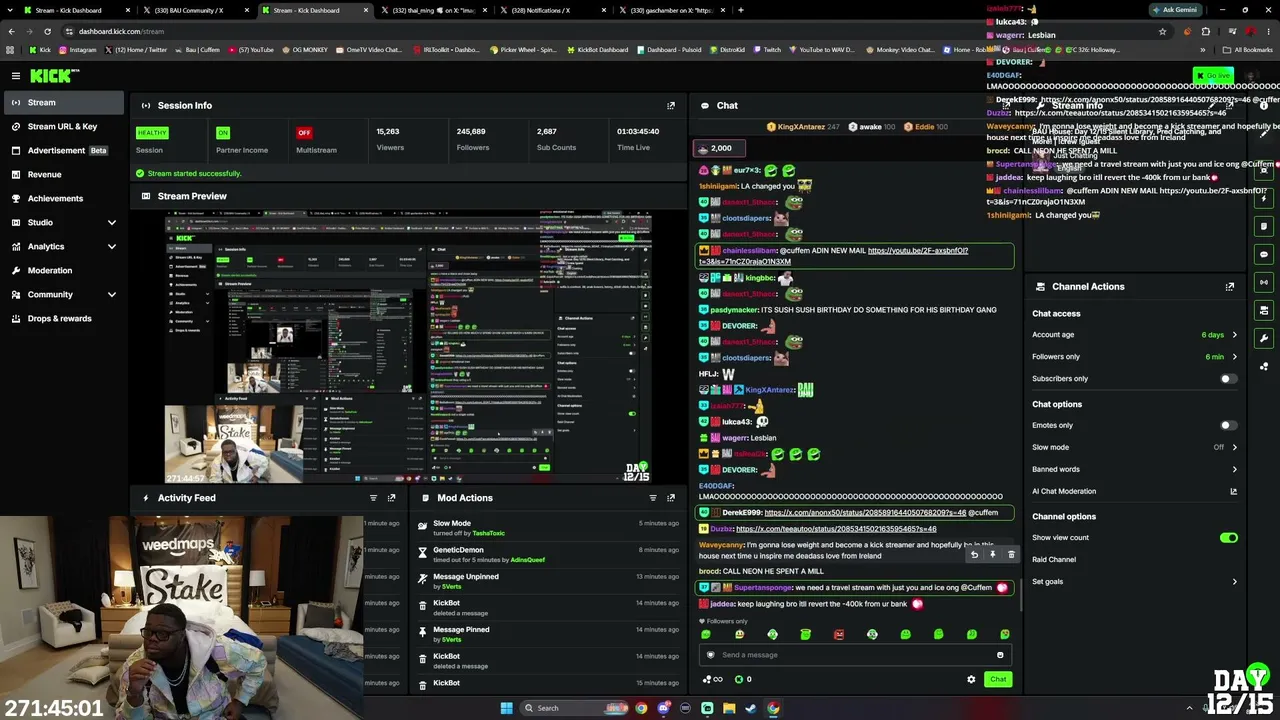Viewport: 1280px width, 720px height.
Task: Reload the browser page
Action: (47, 31)
